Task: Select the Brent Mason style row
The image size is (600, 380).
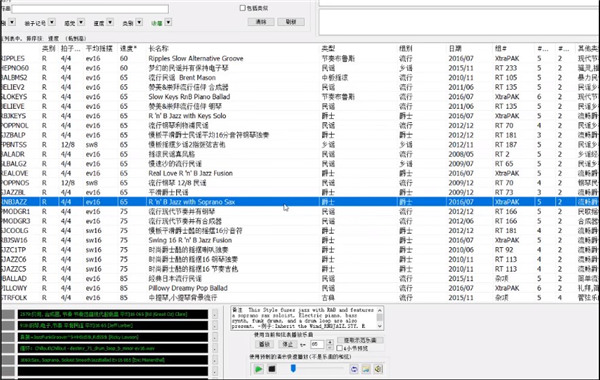Action: click(300, 78)
